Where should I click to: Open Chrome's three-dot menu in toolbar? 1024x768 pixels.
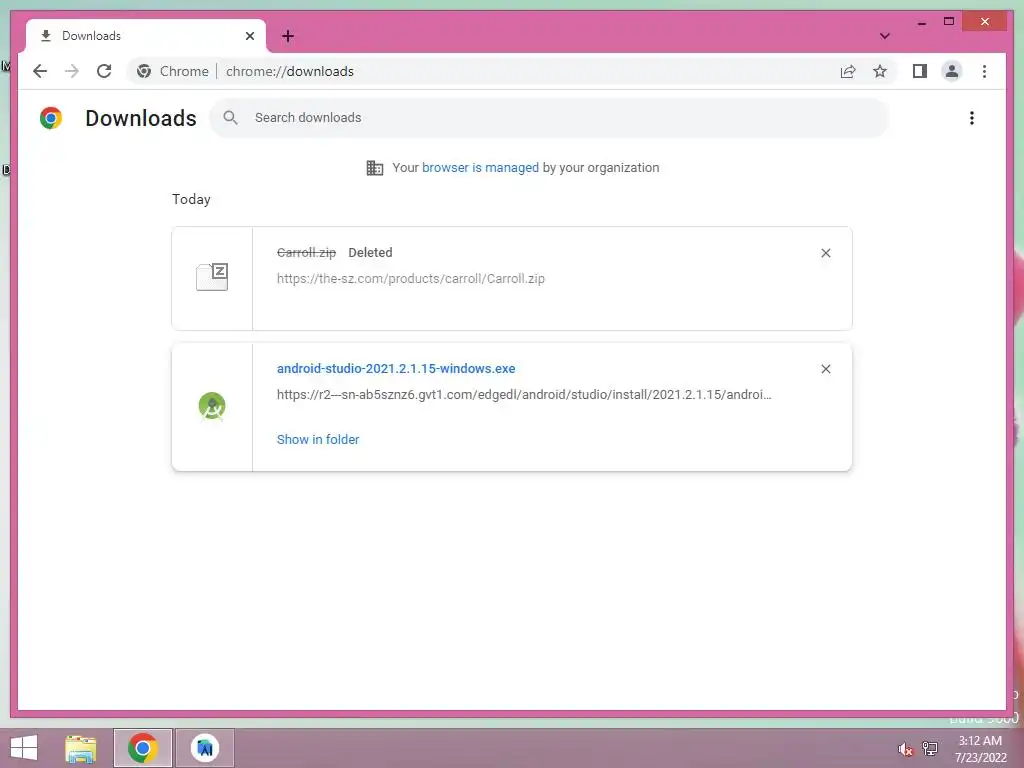[x=984, y=71]
